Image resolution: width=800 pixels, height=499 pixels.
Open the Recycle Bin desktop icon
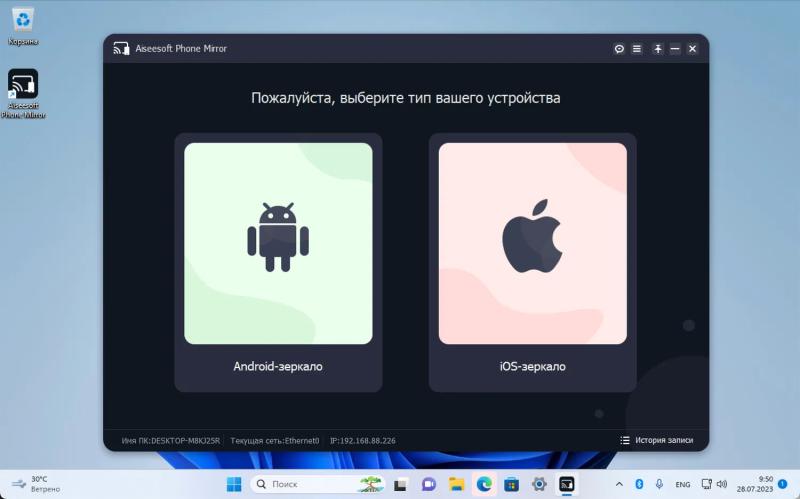[23, 27]
